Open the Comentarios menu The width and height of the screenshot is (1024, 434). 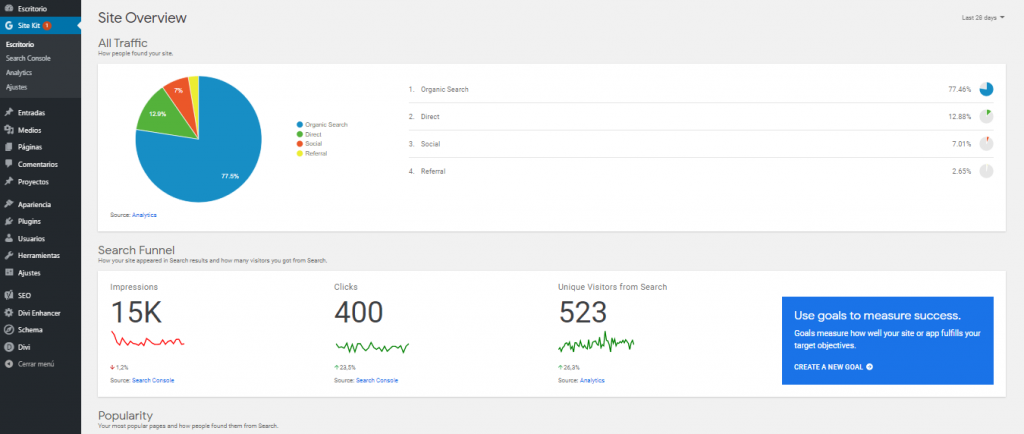click(40, 164)
